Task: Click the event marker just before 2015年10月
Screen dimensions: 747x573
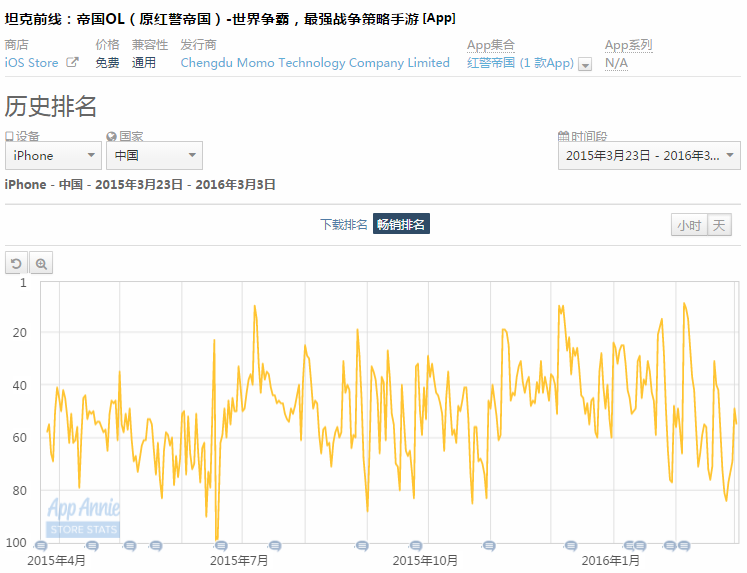Action: coord(416,545)
